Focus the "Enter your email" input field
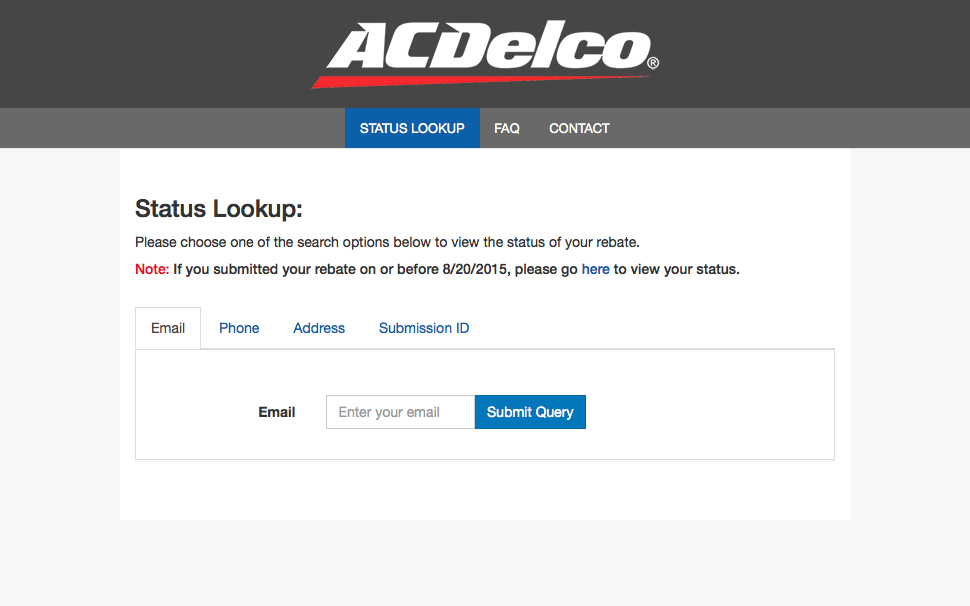This screenshot has width=970, height=606. tap(400, 412)
